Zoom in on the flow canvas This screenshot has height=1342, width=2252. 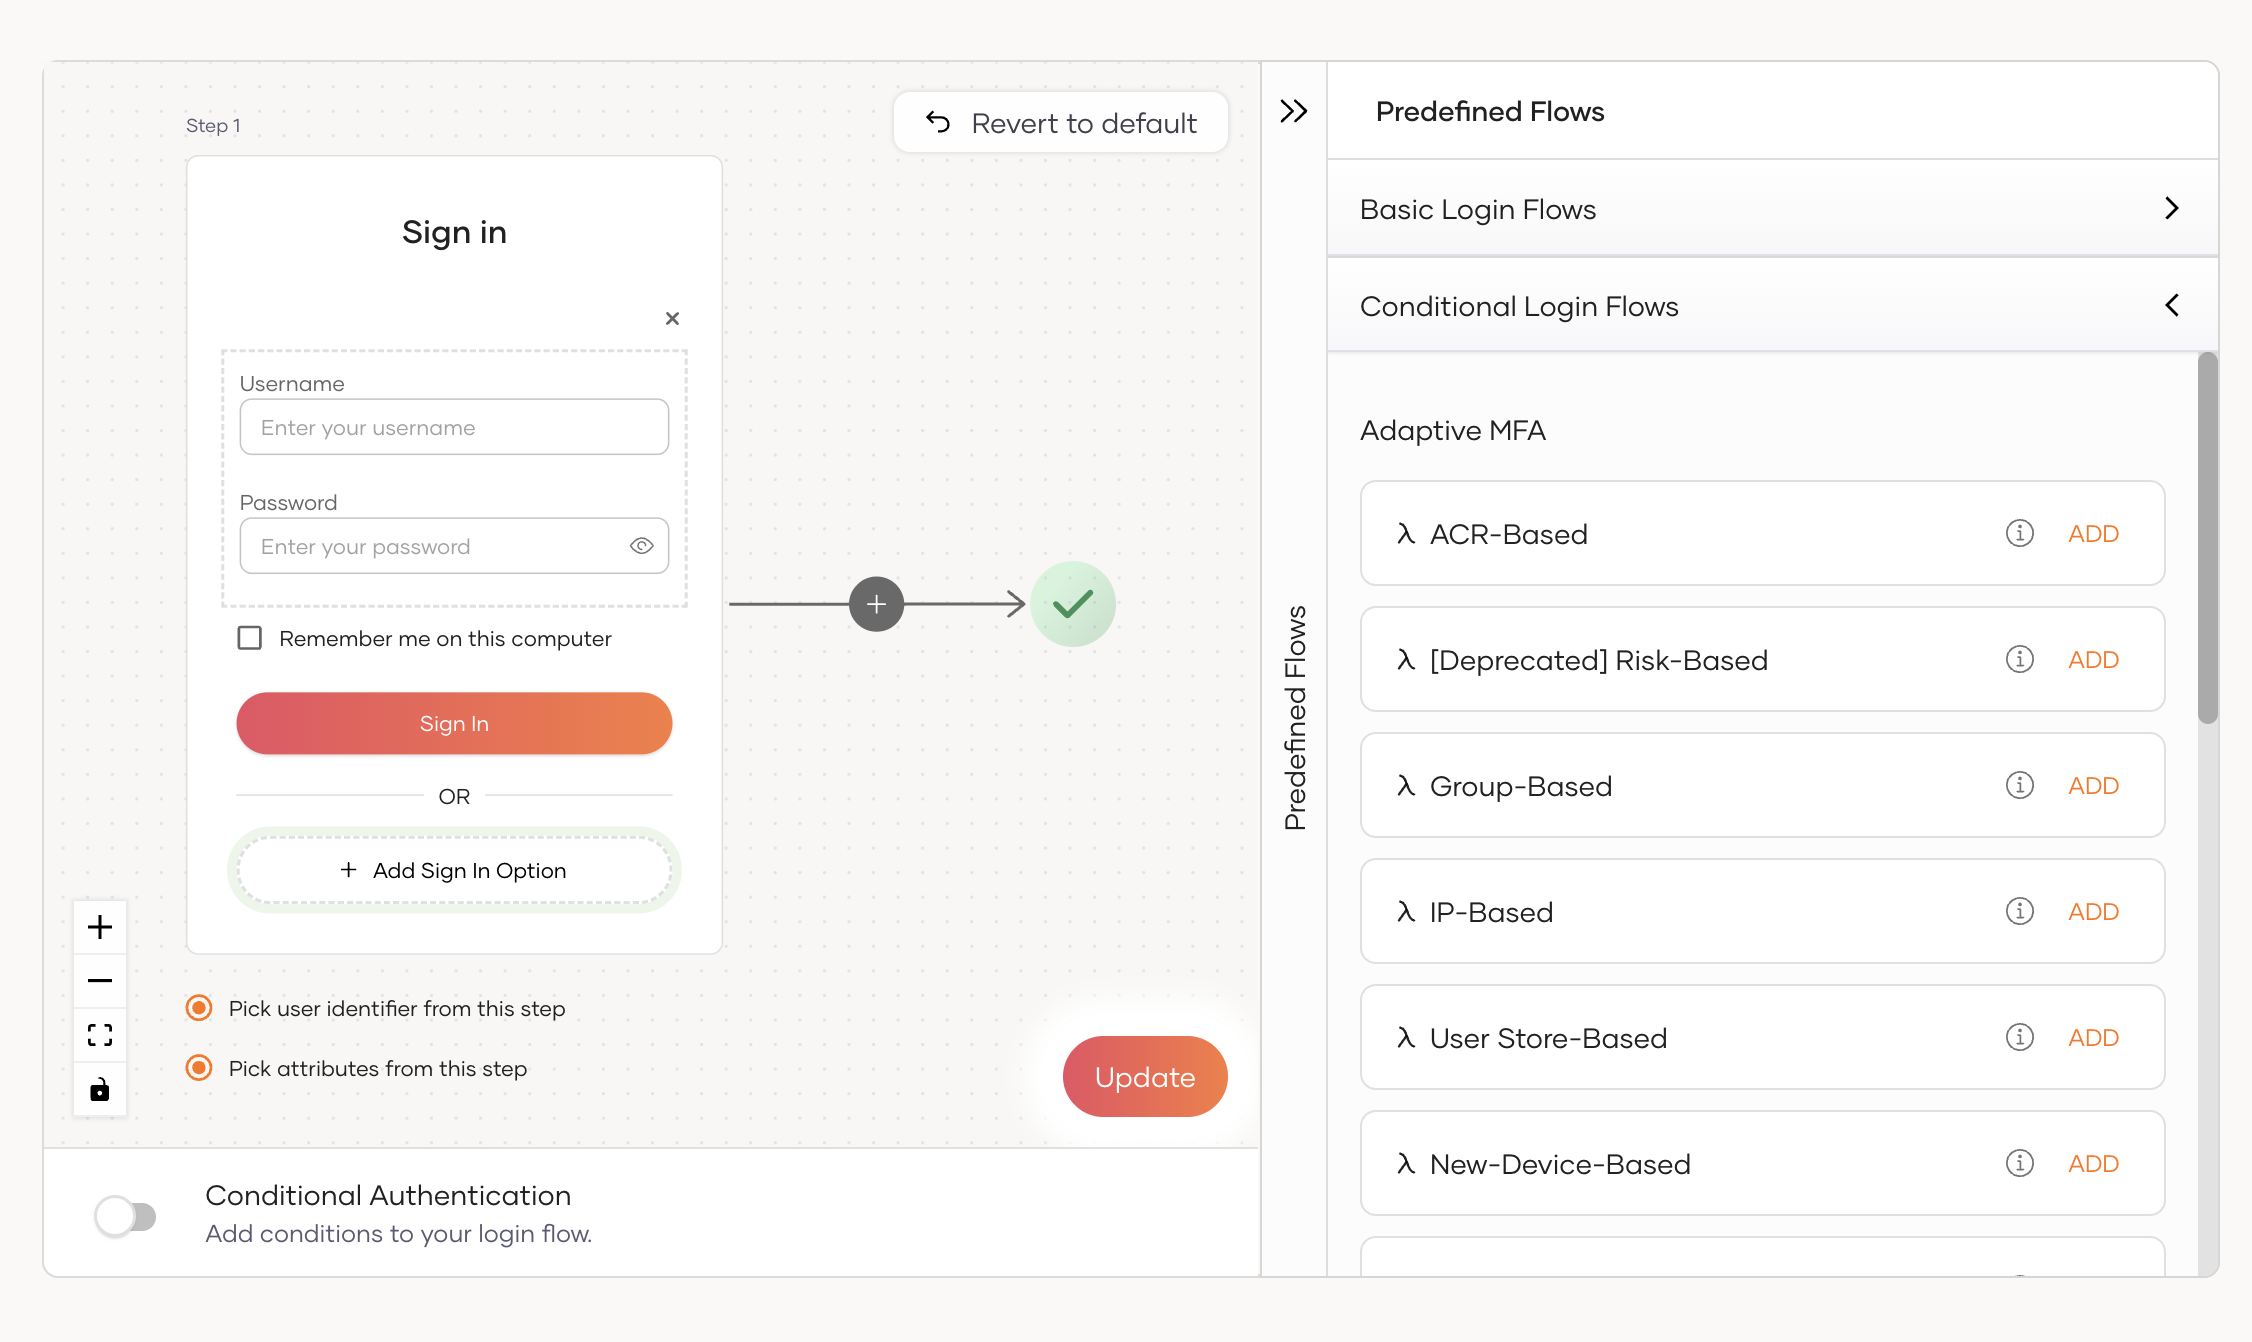pyautogui.click(x=100, y=927)
